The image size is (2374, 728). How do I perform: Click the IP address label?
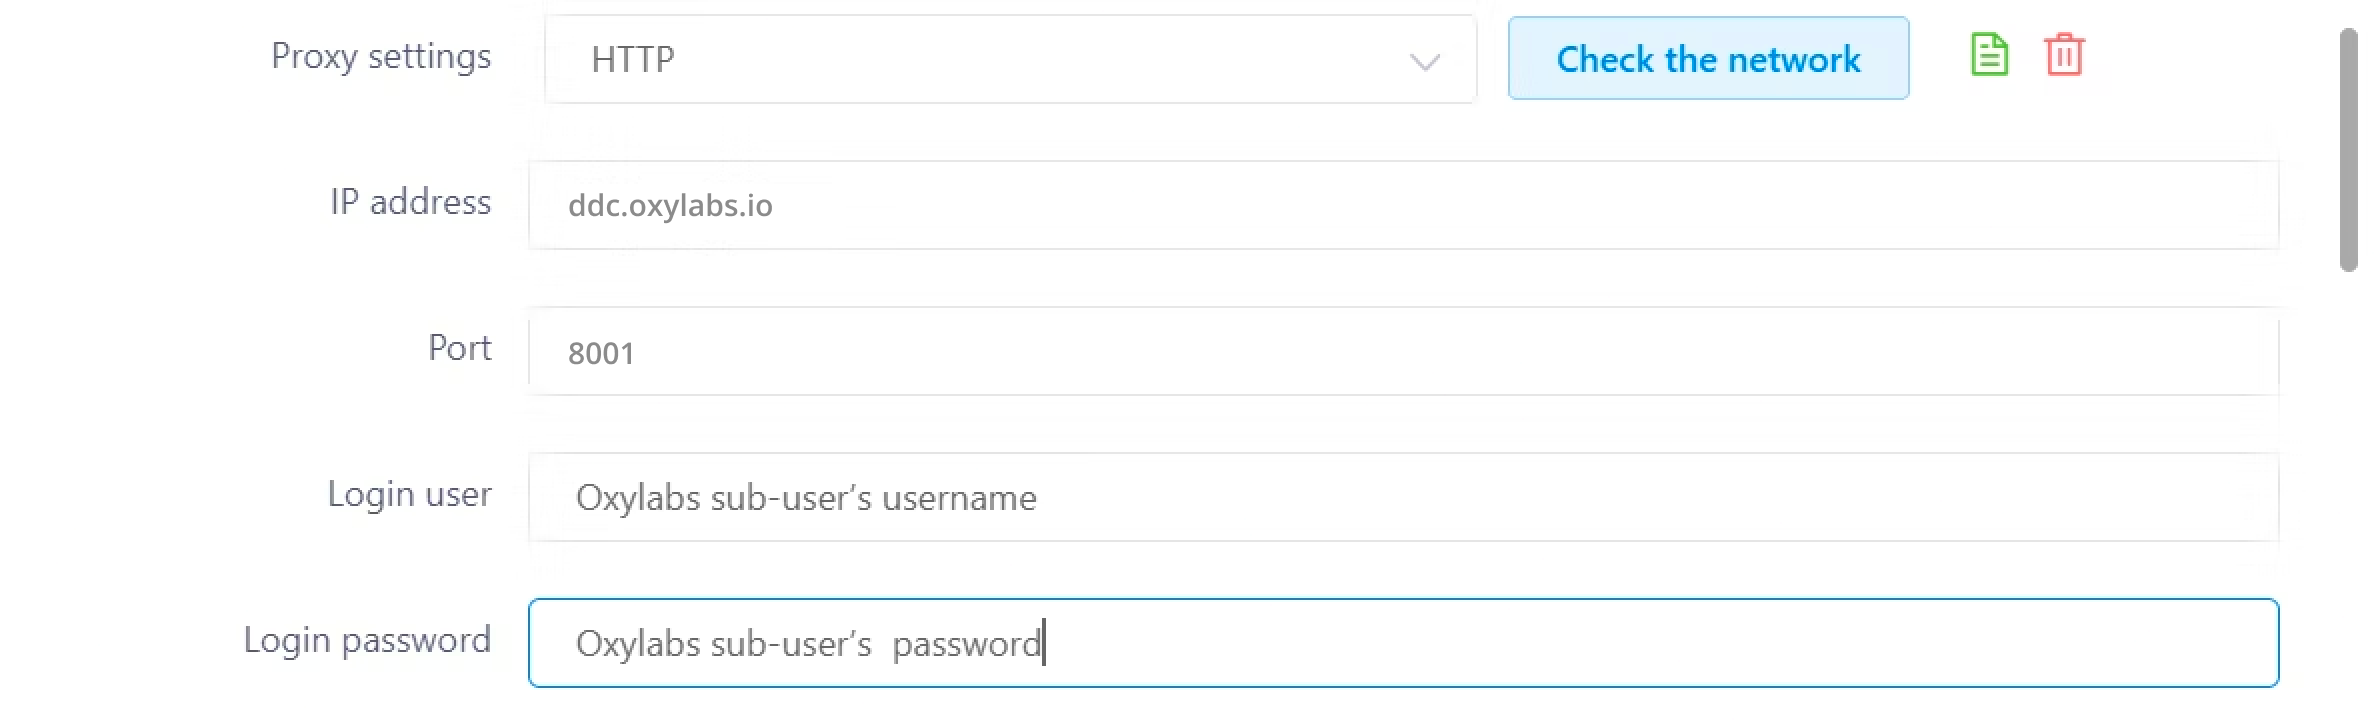410,202
